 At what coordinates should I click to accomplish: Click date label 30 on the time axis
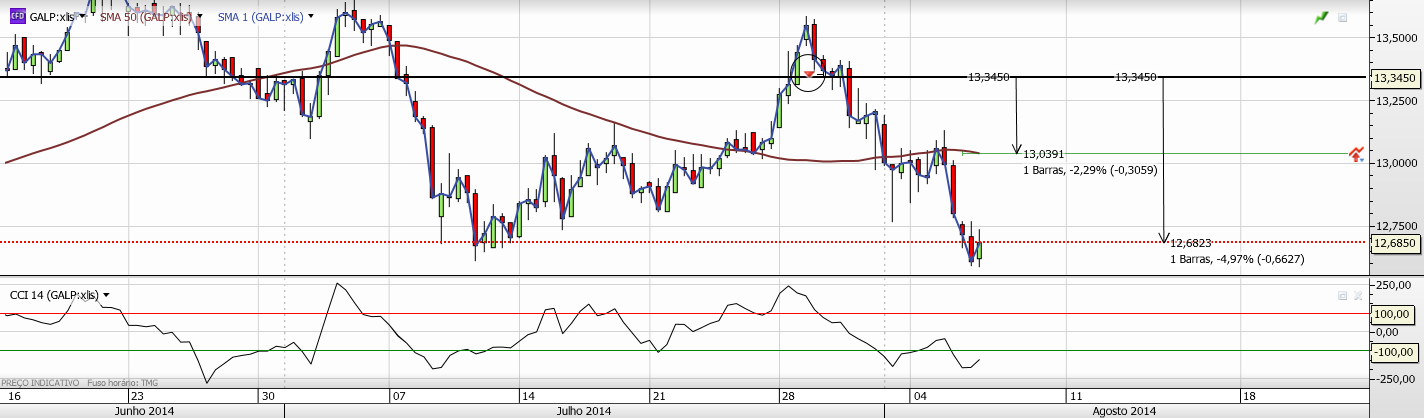click(267, 395)
